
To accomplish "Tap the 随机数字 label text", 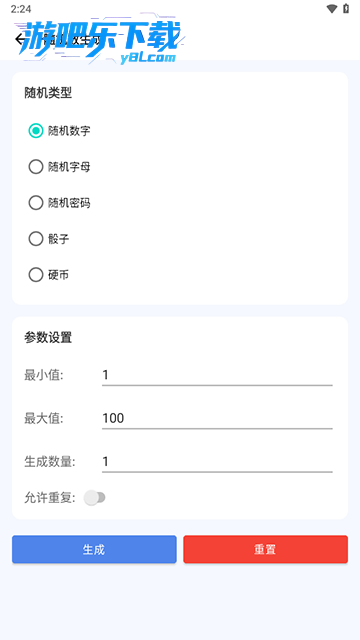I will click(x=69, y=131).
